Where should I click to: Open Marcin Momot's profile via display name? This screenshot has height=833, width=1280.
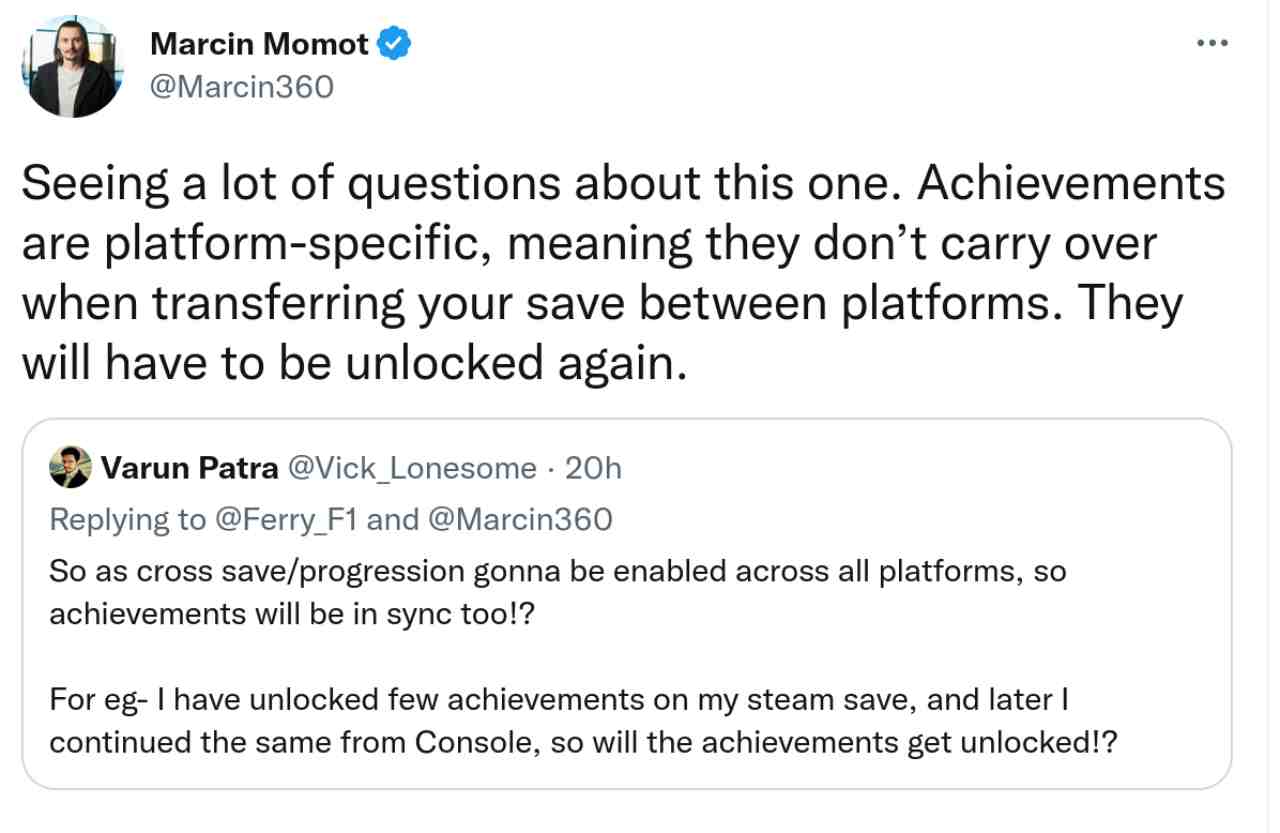(260, 44)
